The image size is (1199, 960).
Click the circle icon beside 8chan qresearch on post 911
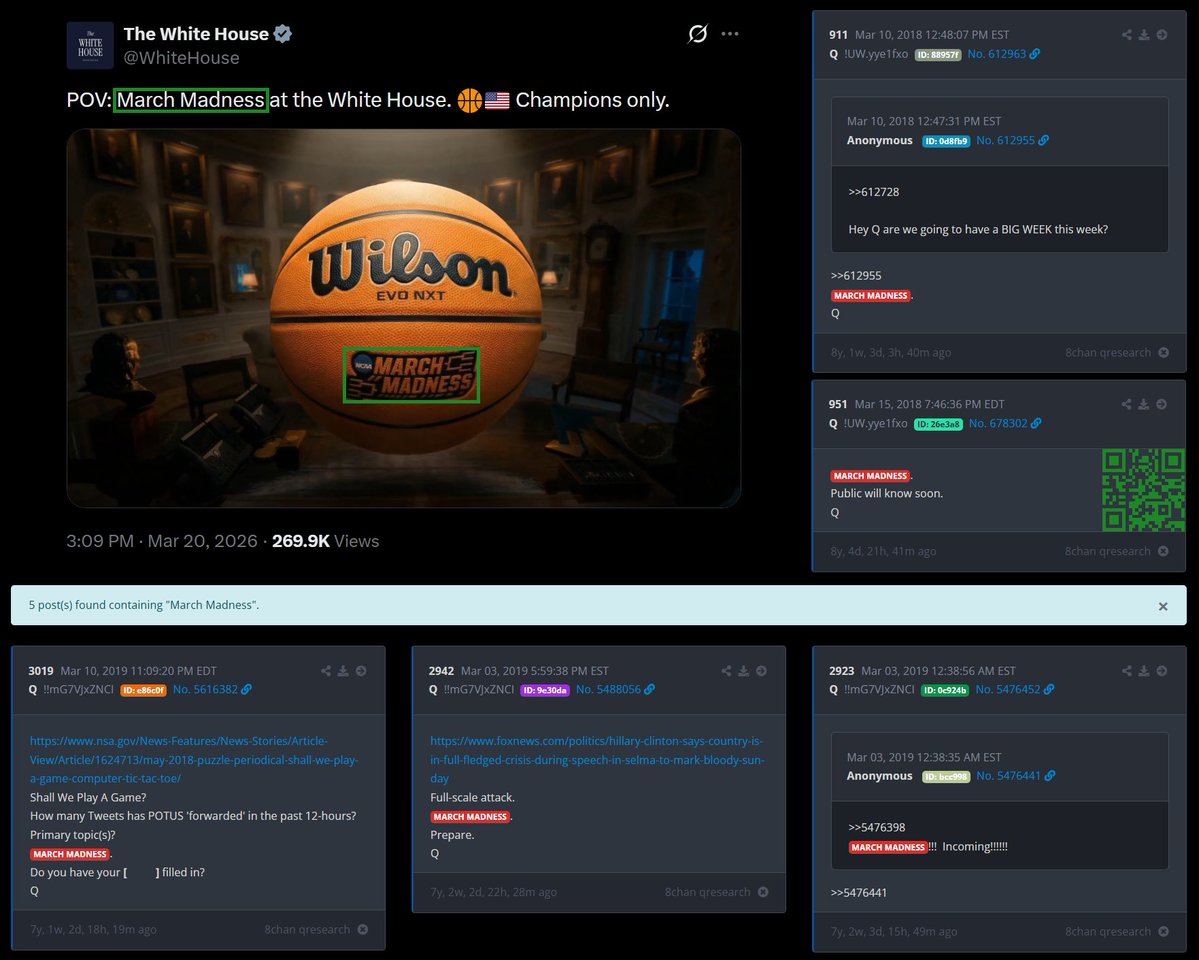click(x=1163, y=353)
